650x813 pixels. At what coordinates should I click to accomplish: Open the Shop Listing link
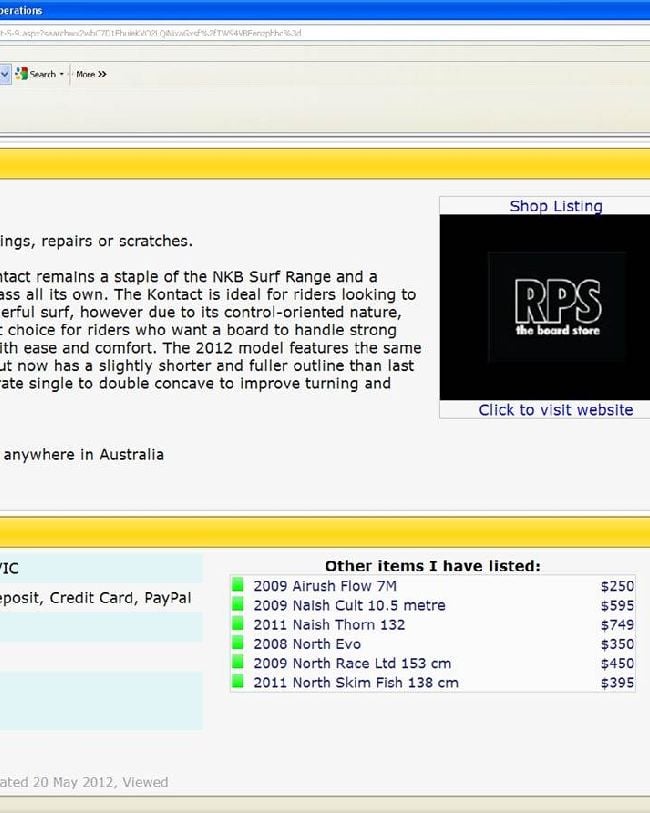point(556,206)
